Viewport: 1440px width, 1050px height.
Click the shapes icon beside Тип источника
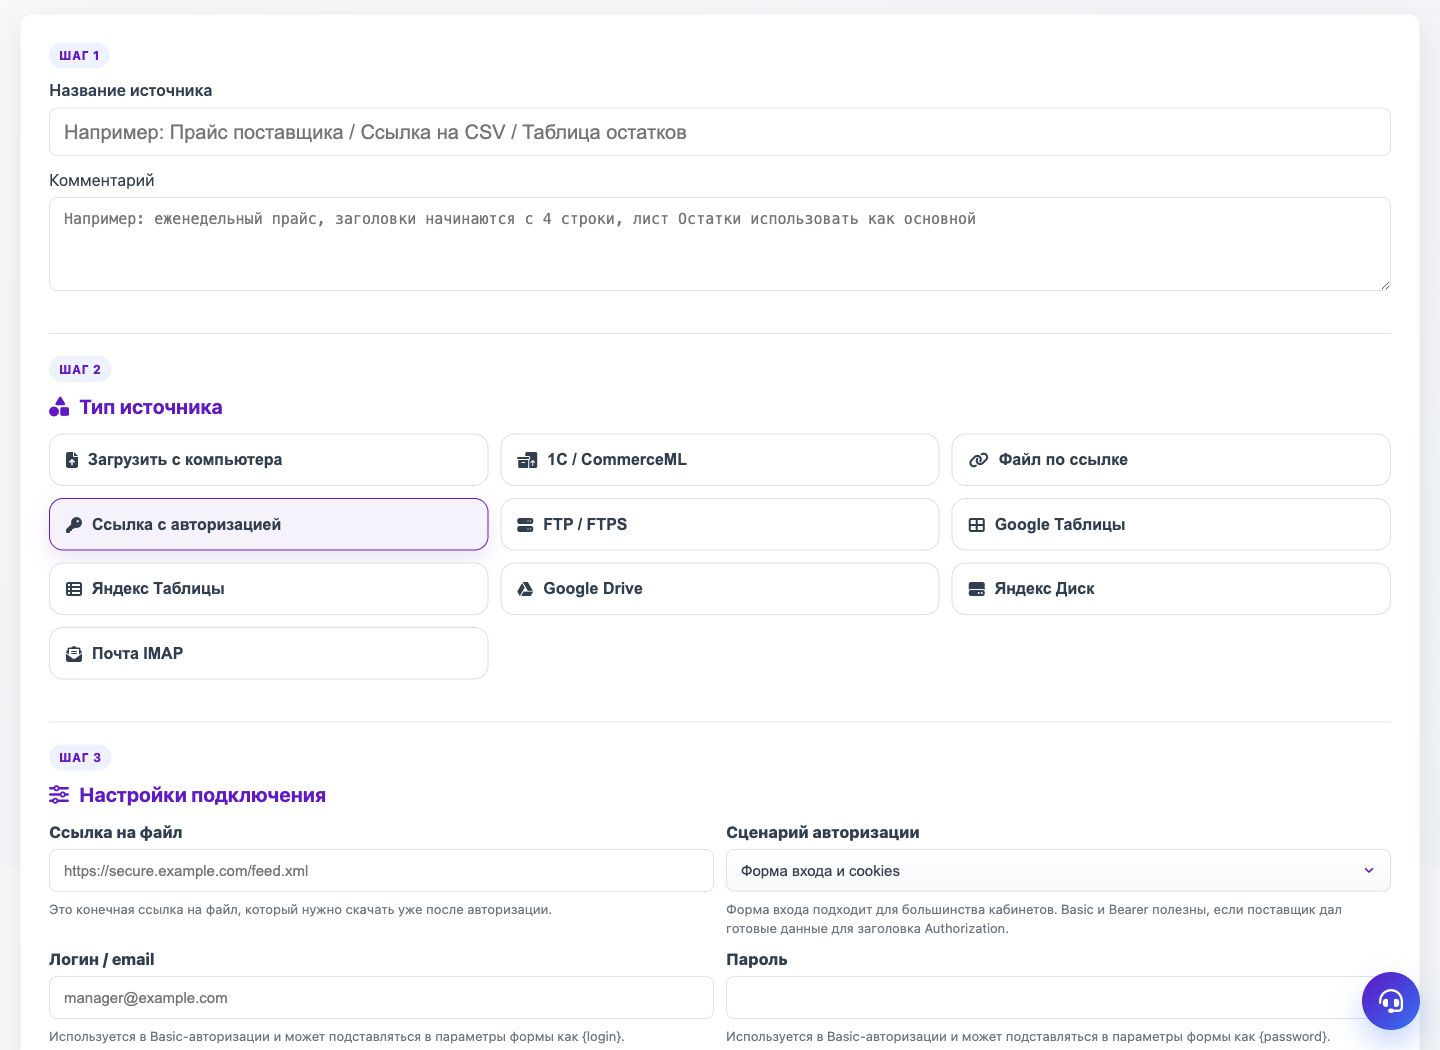(59, 407)
